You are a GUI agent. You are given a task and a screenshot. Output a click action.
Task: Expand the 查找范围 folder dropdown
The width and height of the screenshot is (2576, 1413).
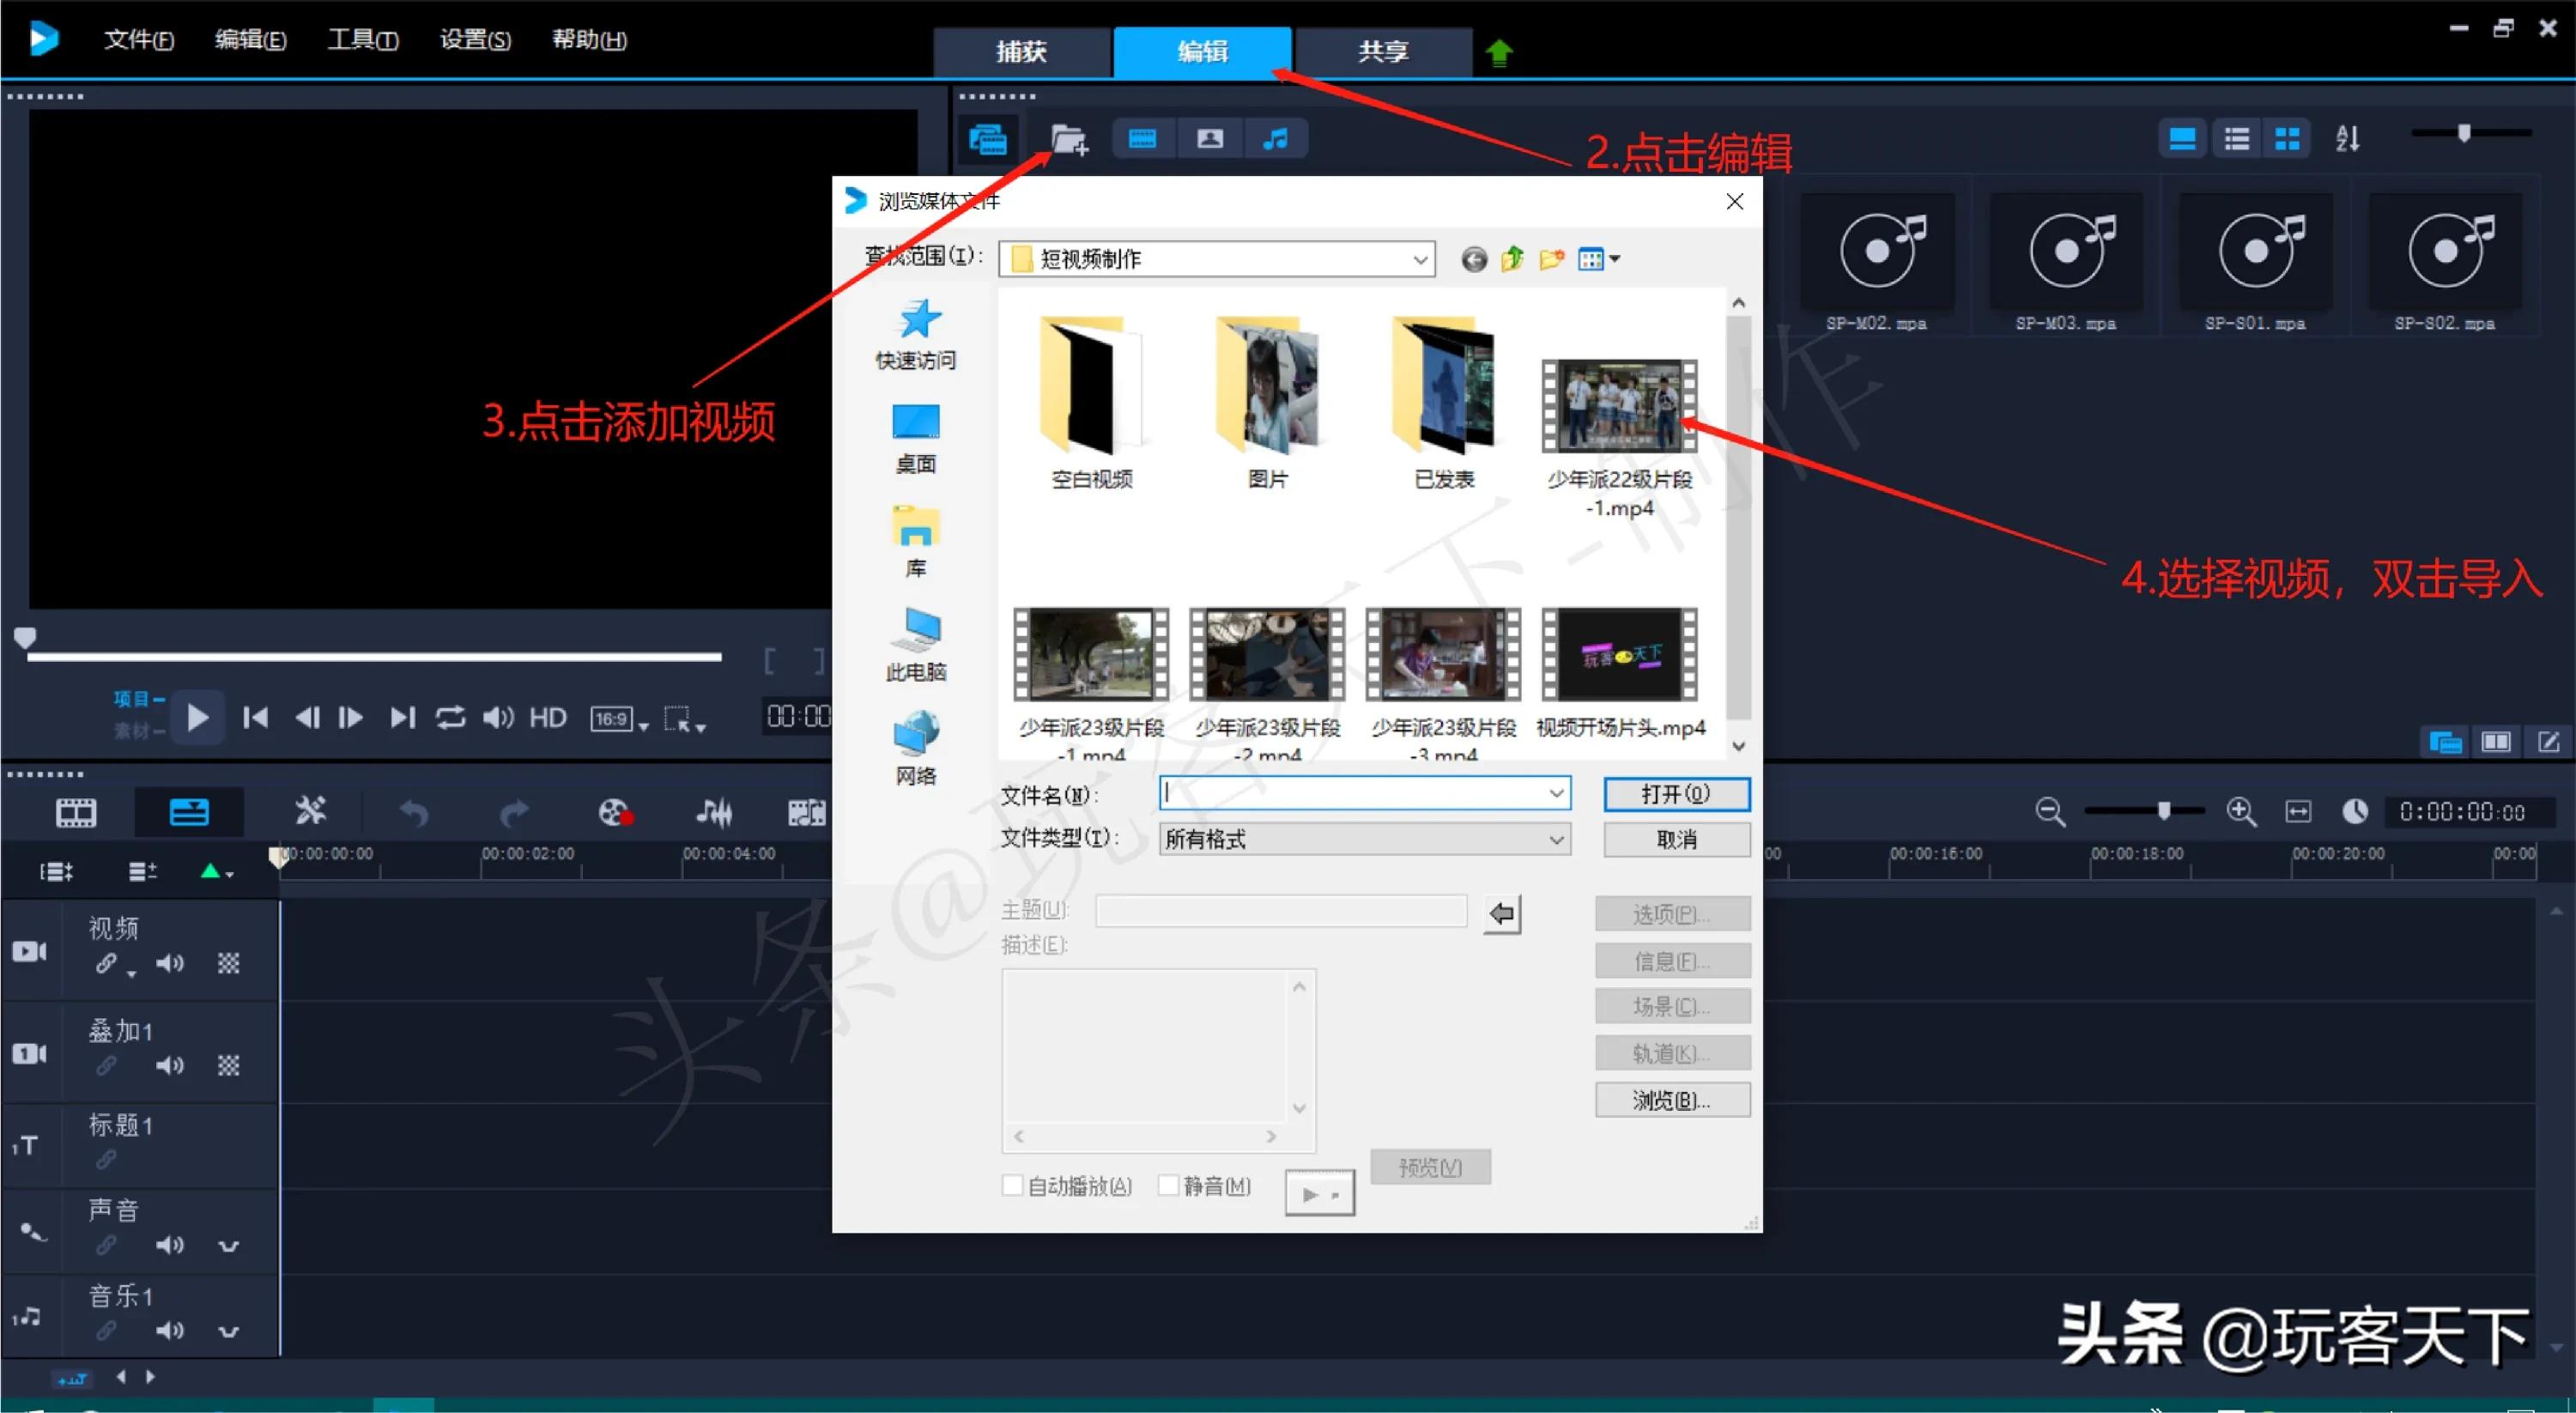tap(1419, 260)
